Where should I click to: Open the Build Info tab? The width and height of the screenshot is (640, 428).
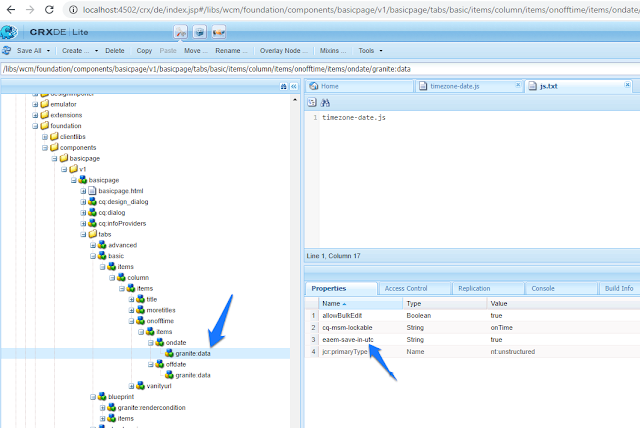tap(619, 288)
